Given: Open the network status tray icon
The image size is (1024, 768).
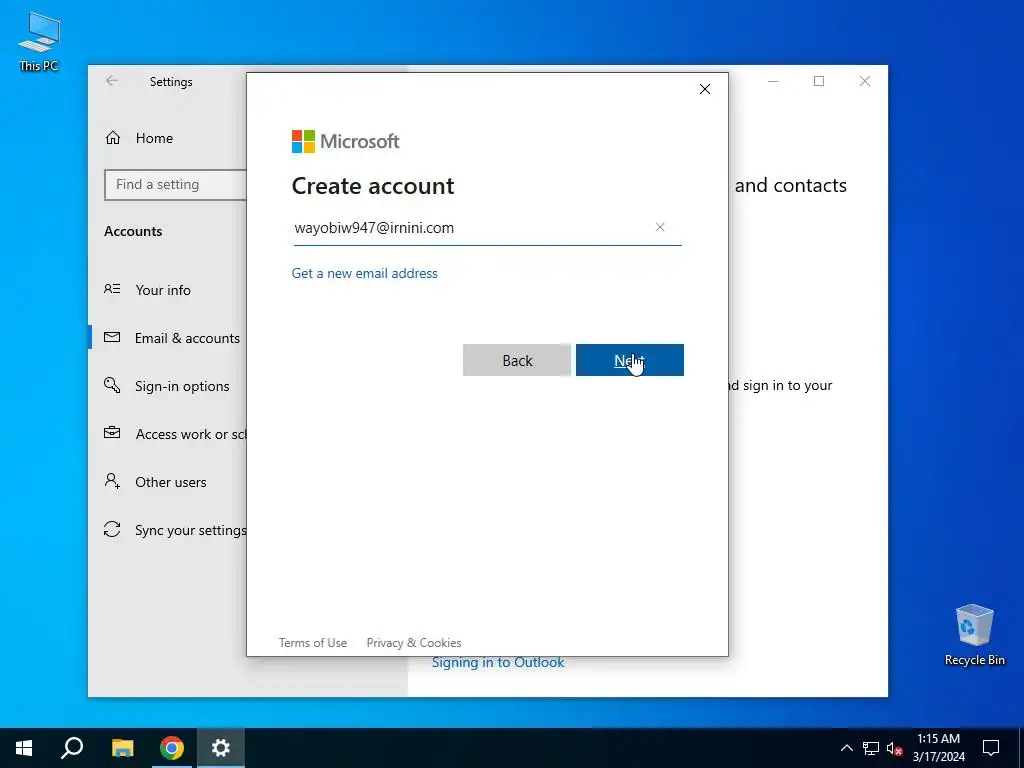Looking at the screenshot, I should point(871,748).
